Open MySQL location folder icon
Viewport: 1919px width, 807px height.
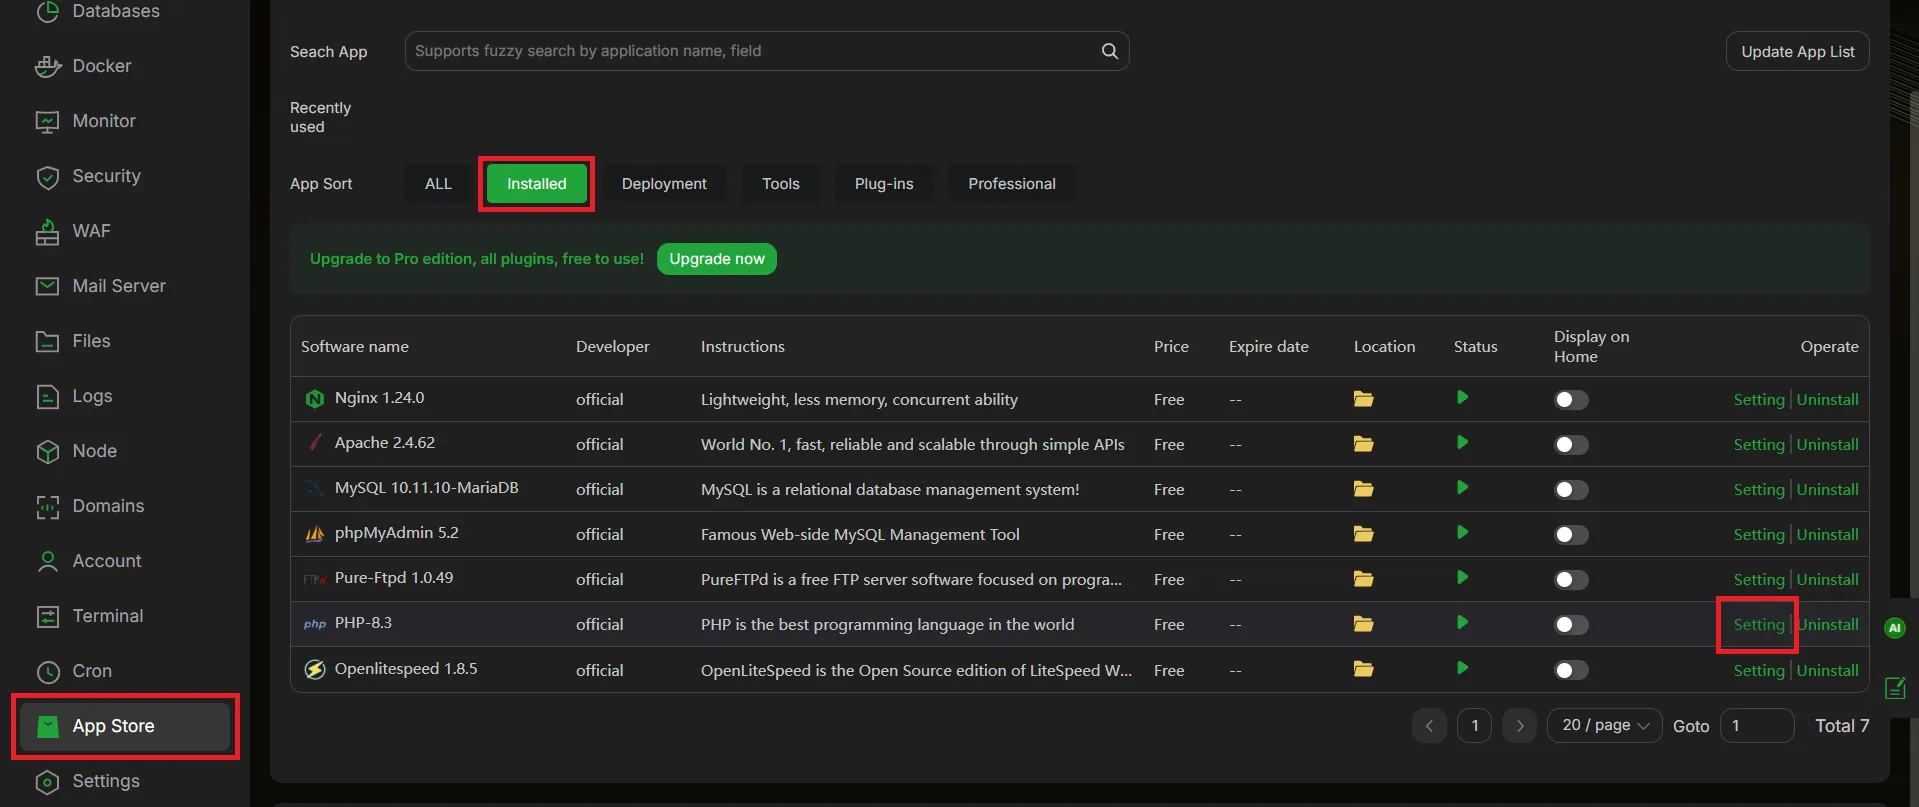coord(1363,489)
